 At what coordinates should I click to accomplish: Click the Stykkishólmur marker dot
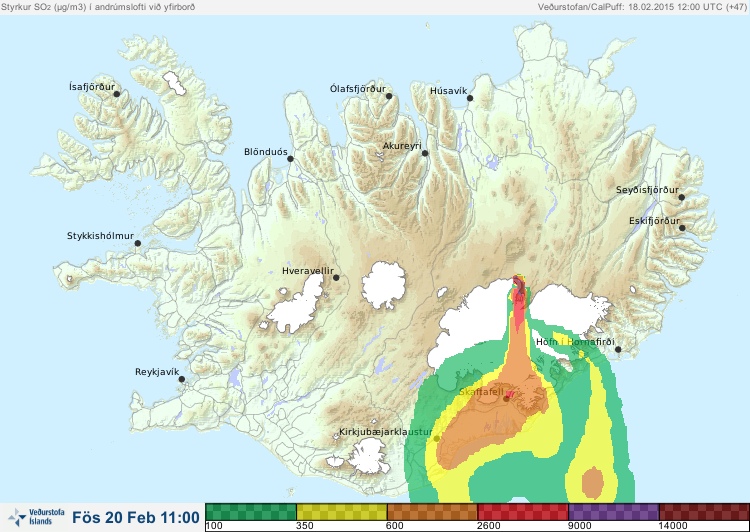click(138, 244)
